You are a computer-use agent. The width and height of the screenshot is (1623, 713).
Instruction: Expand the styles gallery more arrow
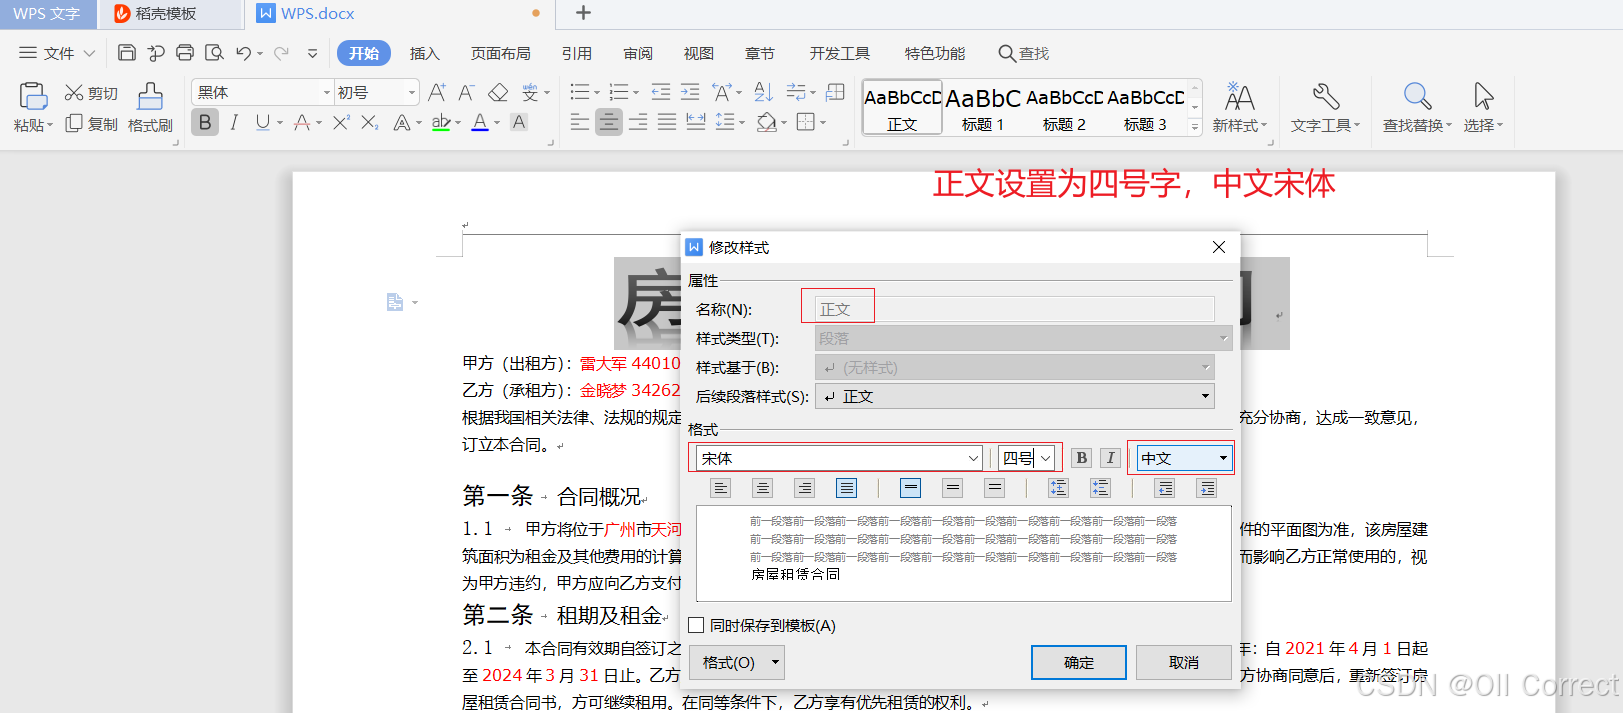click(1194, 127)
